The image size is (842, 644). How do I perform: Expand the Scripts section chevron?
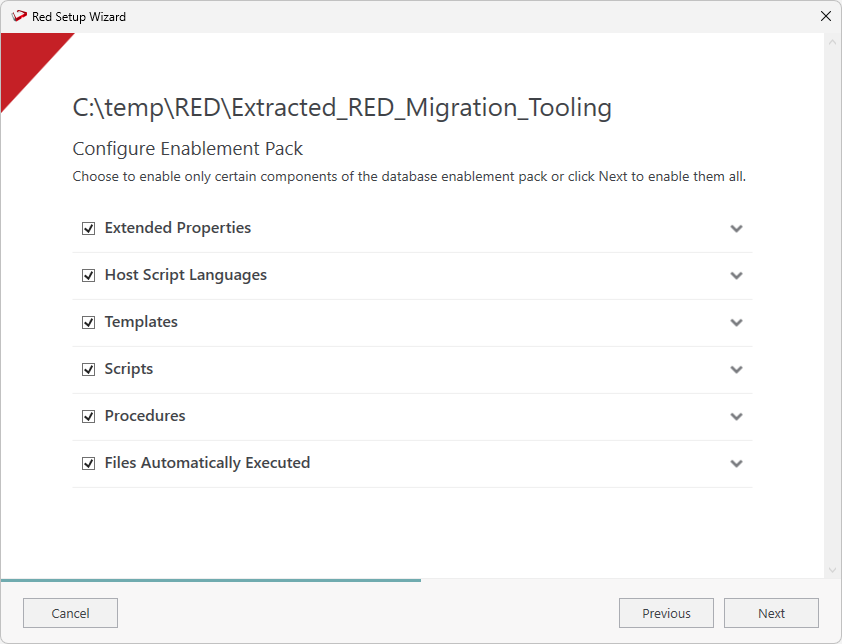point(736,370)
